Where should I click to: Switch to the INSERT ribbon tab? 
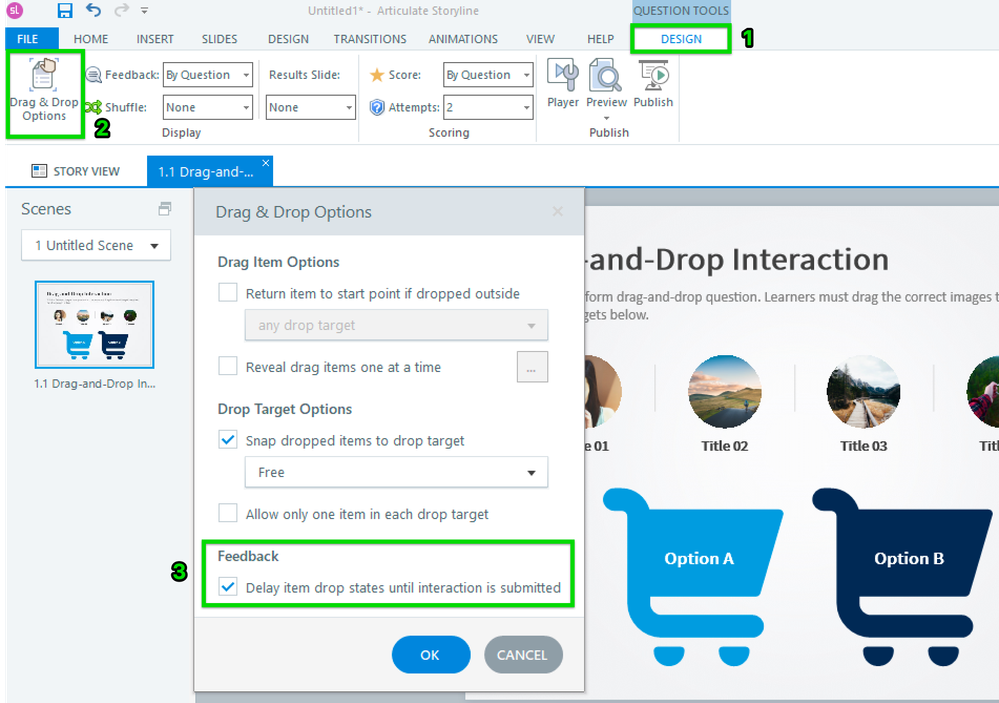pyautogui.click(x=155, y=39)
